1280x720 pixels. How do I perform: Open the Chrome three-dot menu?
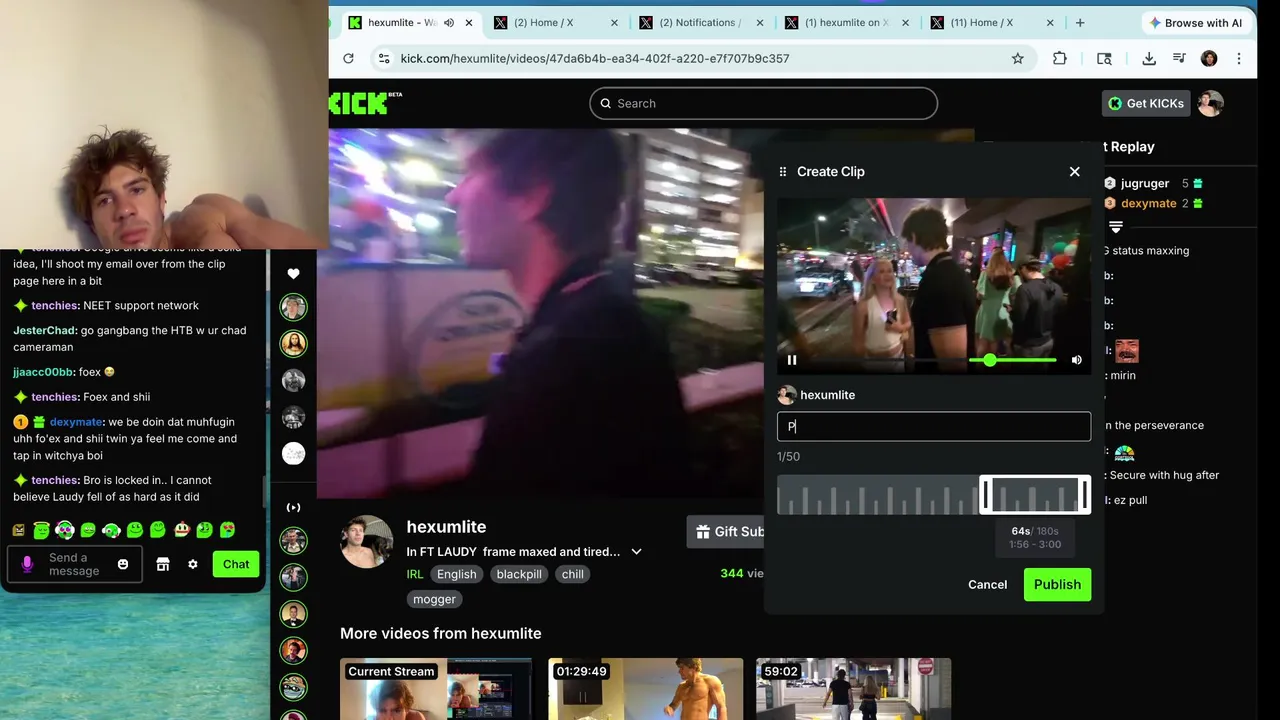coord(1239,58)
